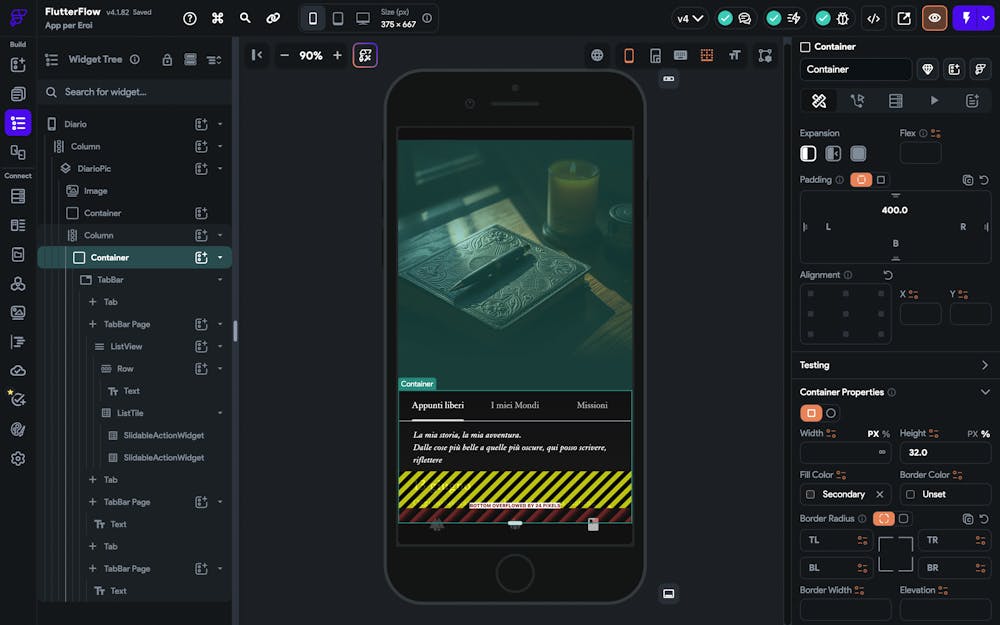The width and height of the screenshot is (1000, 625).
Task: Open the help question mark icon
Action: (x=190, y=18)
